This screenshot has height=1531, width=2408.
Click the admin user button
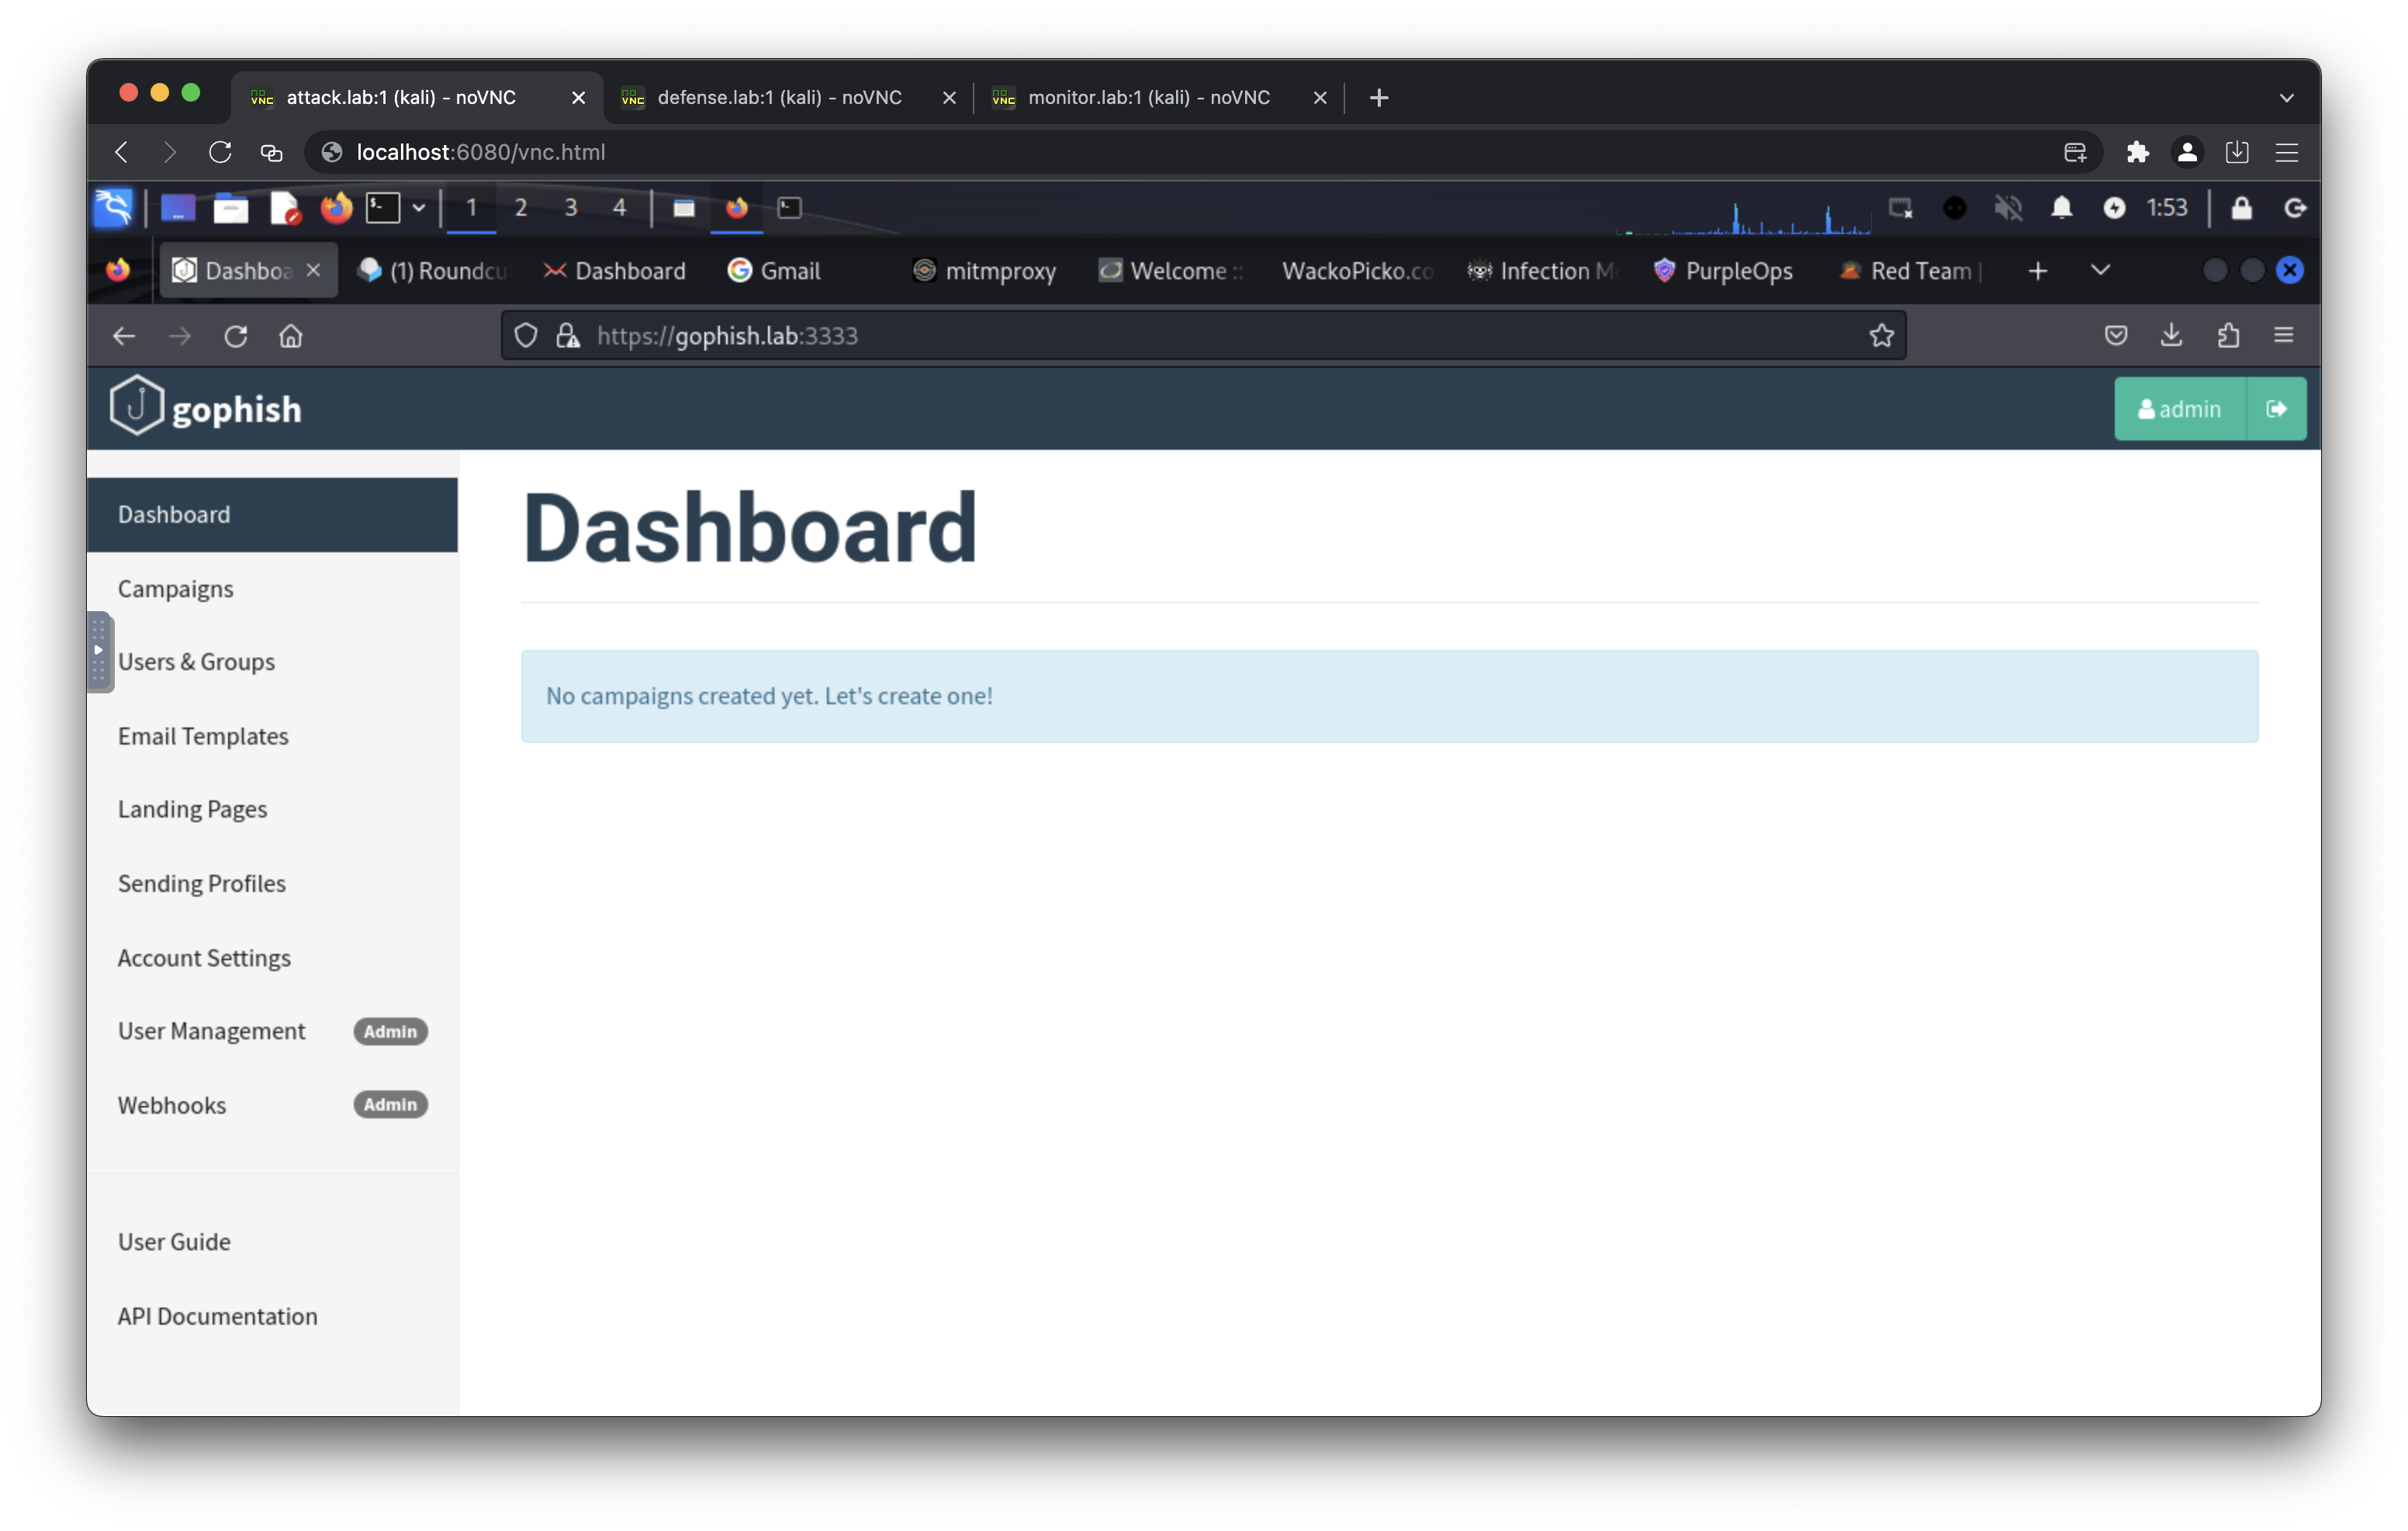click(2179, 409)
